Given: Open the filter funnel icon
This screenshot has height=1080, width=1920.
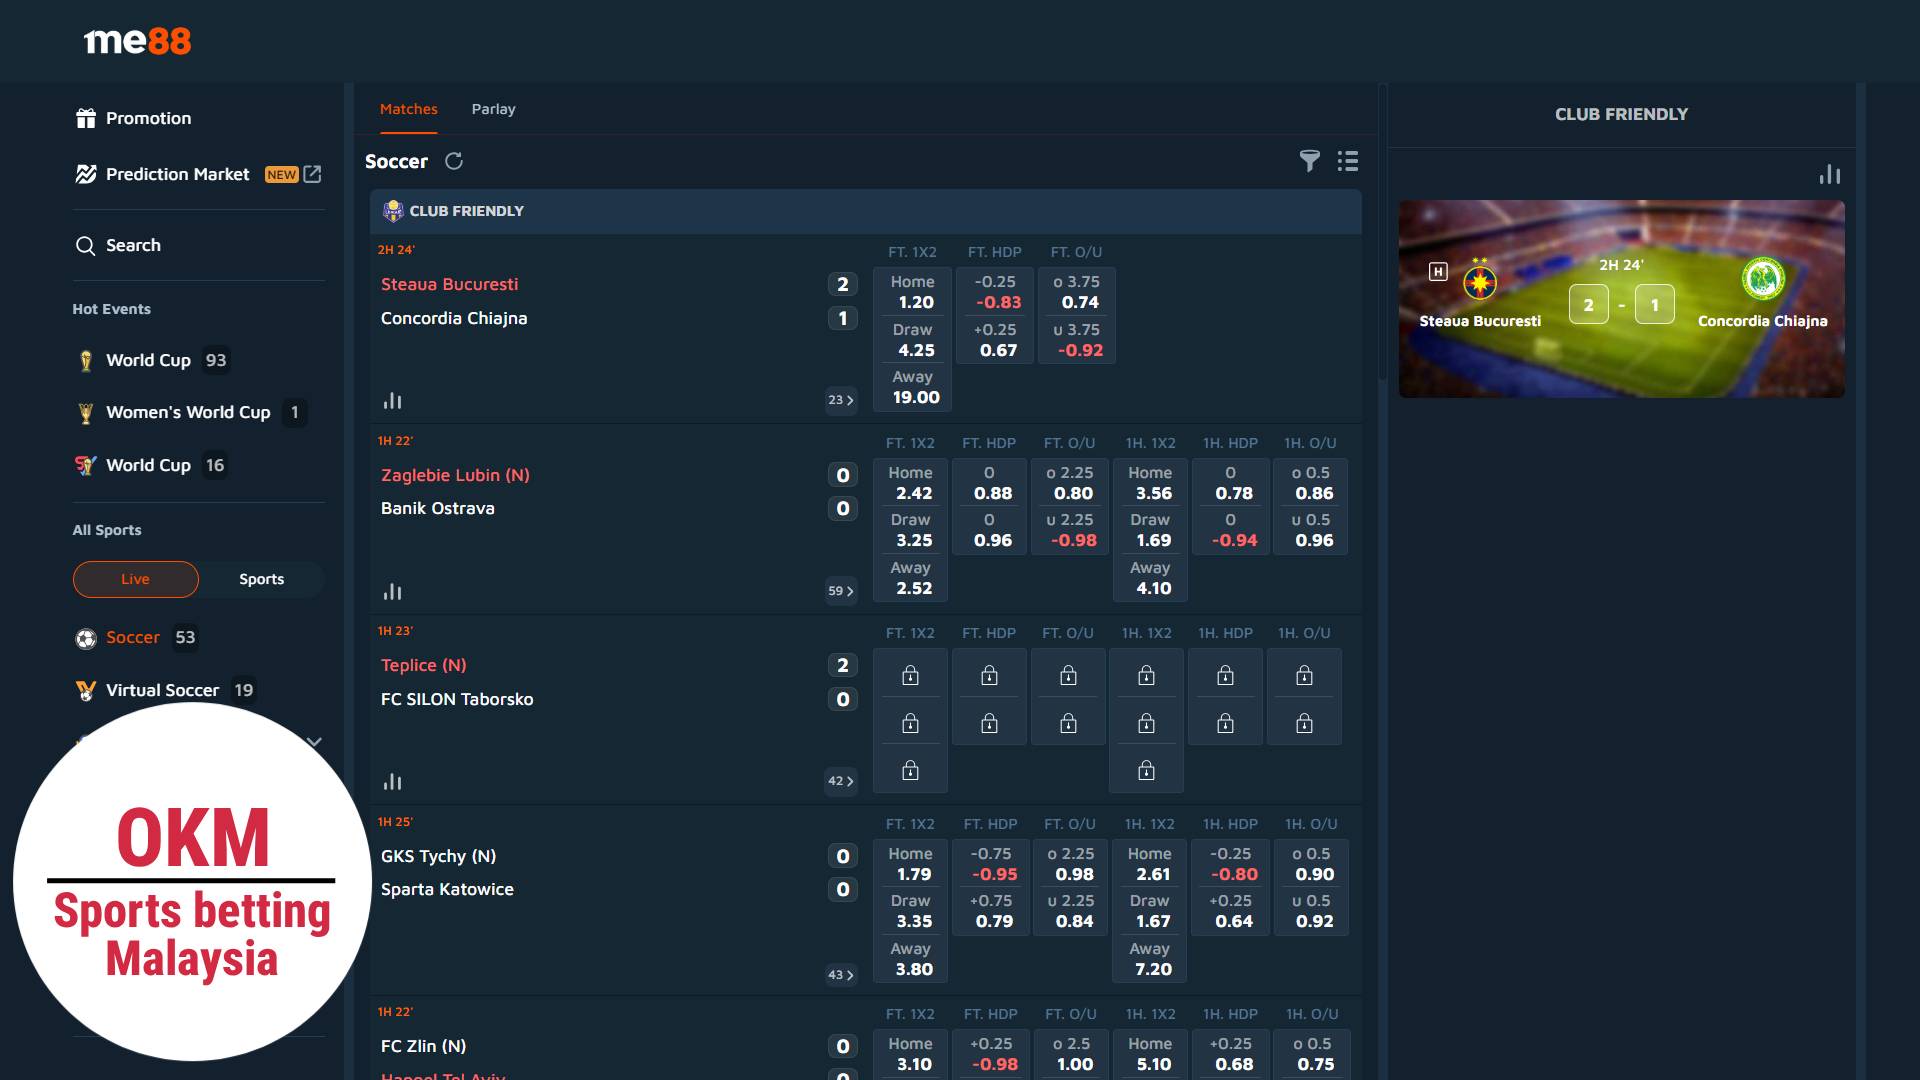Looking at the screenshot, I should point(1309,161).
